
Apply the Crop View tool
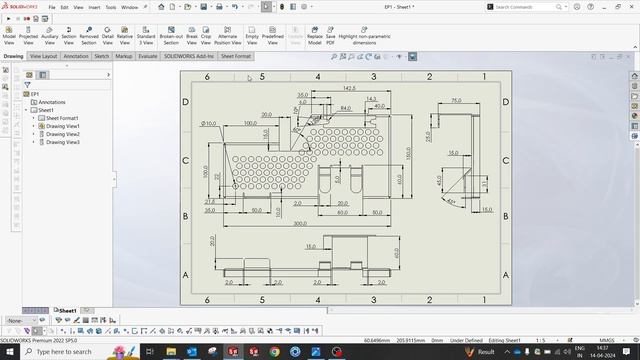206,36
